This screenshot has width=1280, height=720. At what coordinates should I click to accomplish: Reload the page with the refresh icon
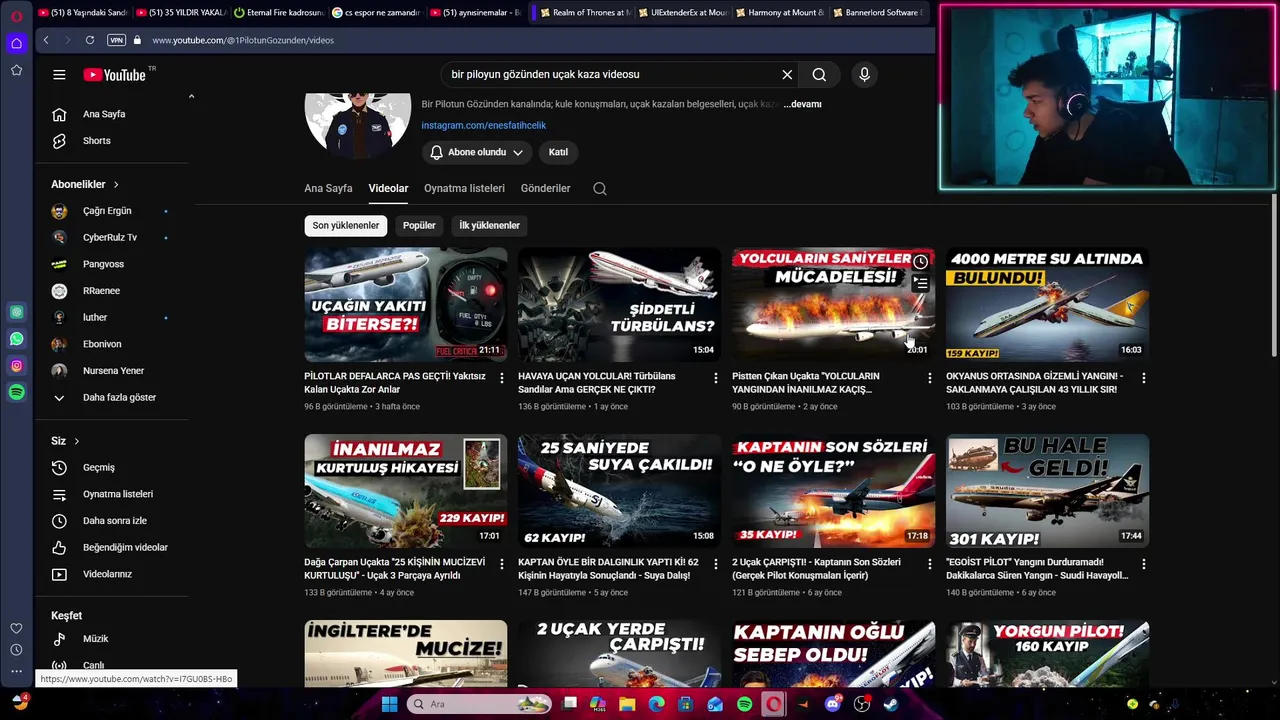pos(90,40)
